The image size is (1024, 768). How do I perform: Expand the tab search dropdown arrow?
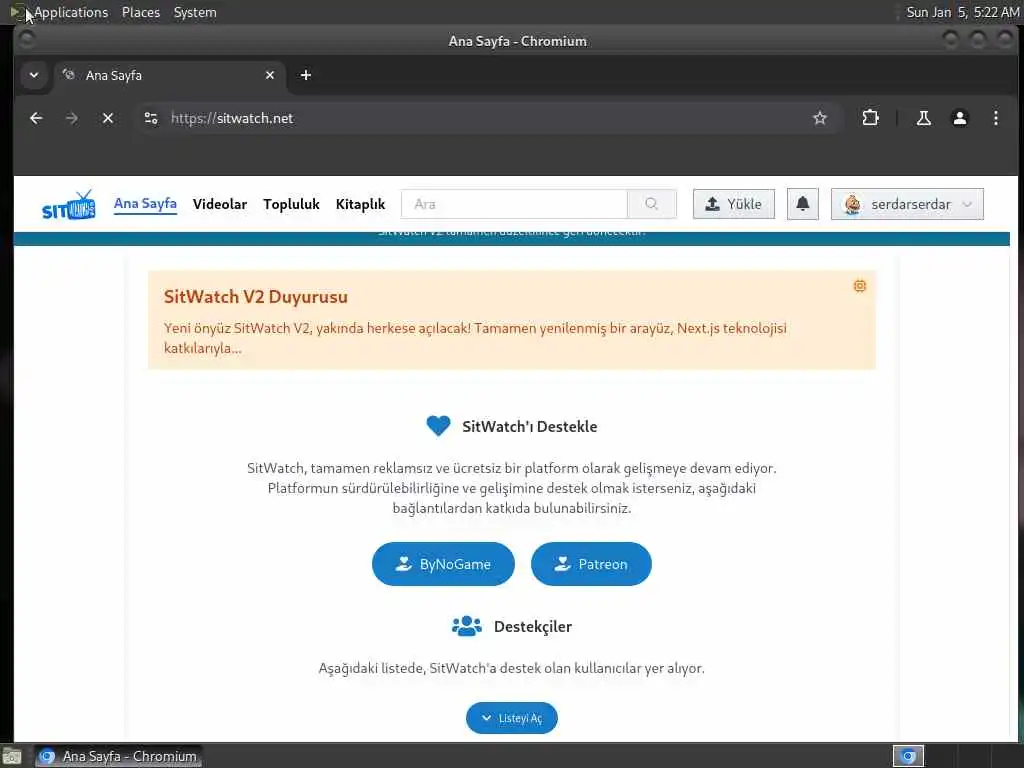tap(34, 75)
